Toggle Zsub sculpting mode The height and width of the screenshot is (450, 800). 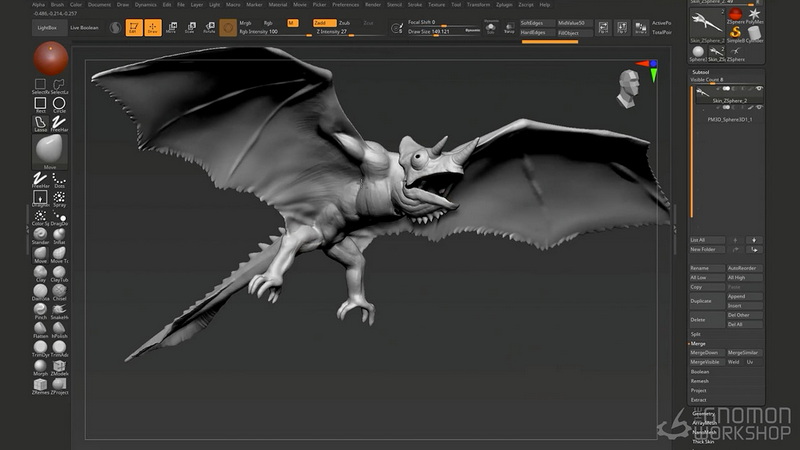[x=345, y=23]
